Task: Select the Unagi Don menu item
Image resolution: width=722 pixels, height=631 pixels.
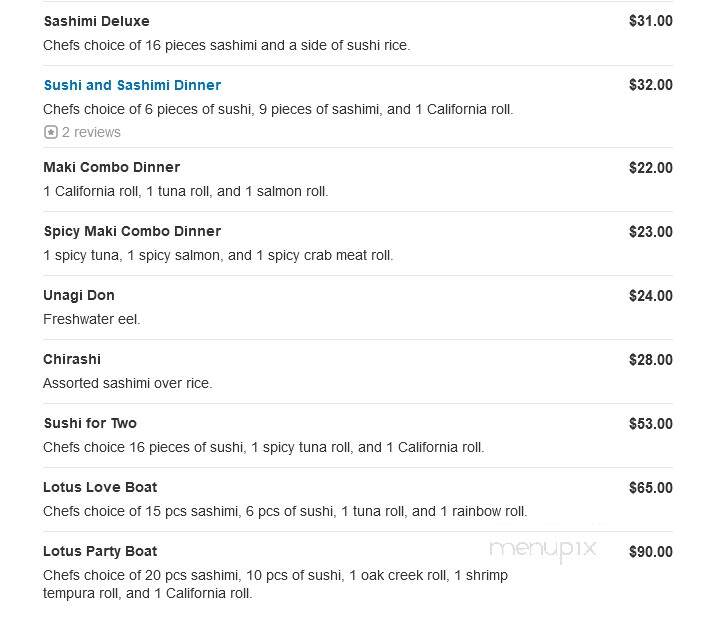Action: coord(79,295)
